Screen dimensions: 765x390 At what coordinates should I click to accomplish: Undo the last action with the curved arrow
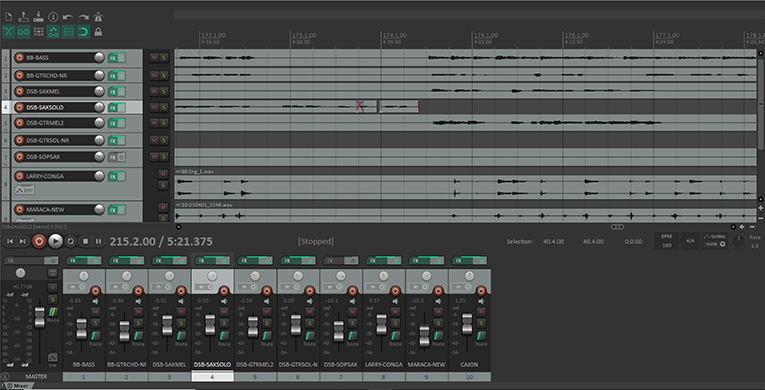(x=68, y=17)
